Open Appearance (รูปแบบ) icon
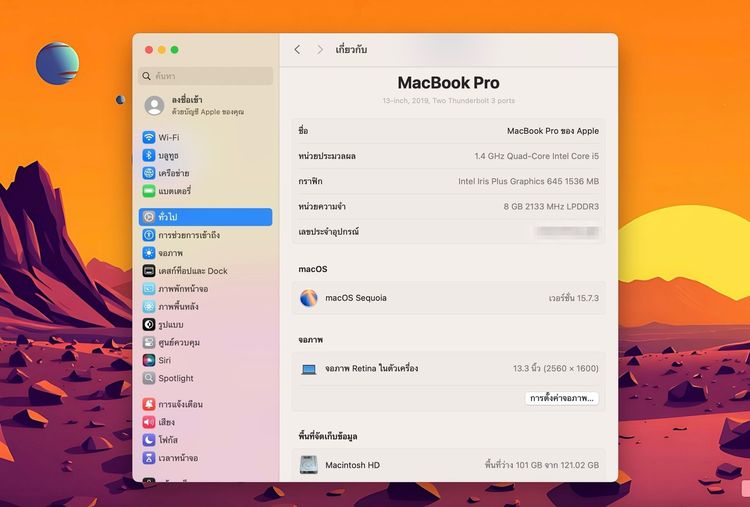This screenshot has width=750, height=507. coord(149,324)
